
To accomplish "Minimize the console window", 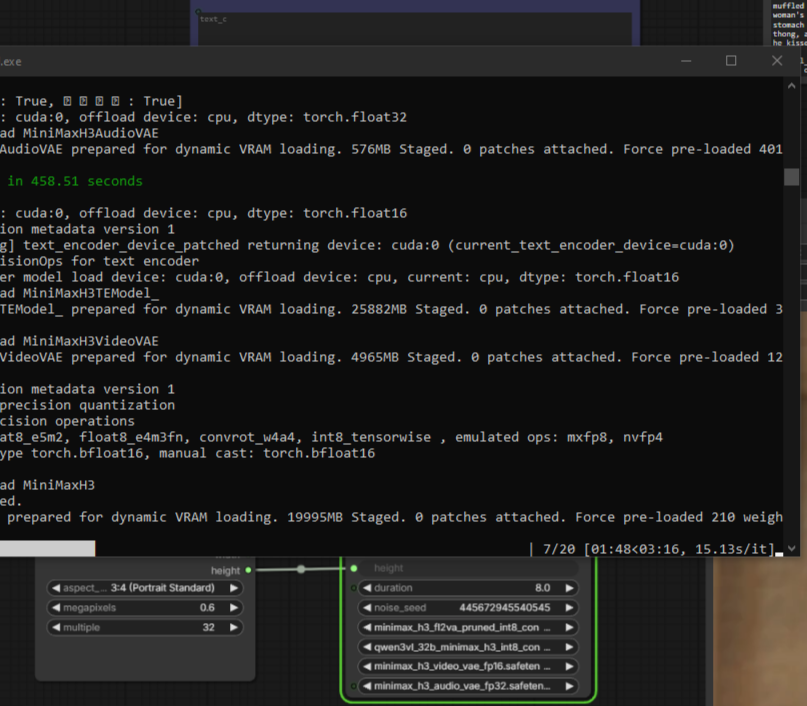I will tap(686, 61).
